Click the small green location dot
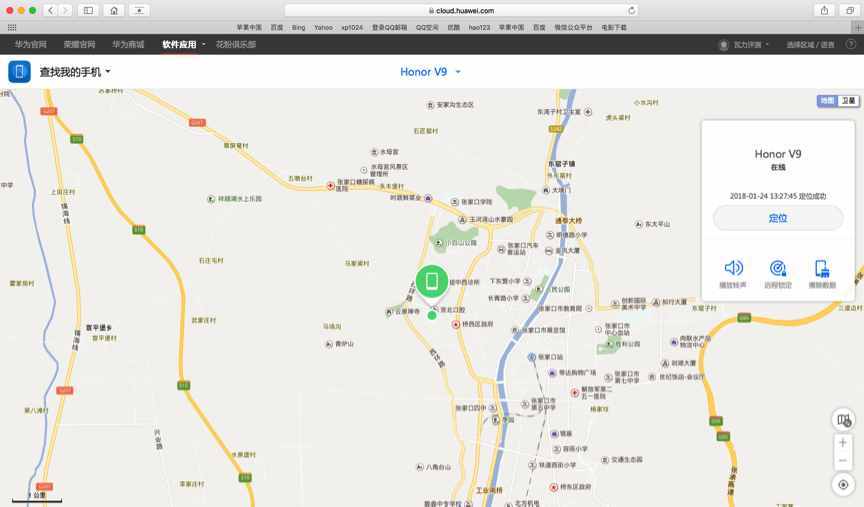864x507 pixels. (x=432, y=315)
